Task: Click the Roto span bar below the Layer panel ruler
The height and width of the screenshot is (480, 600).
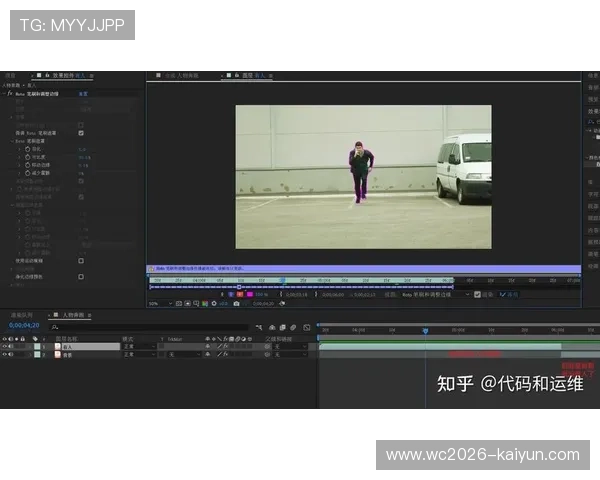Action: 301,287
